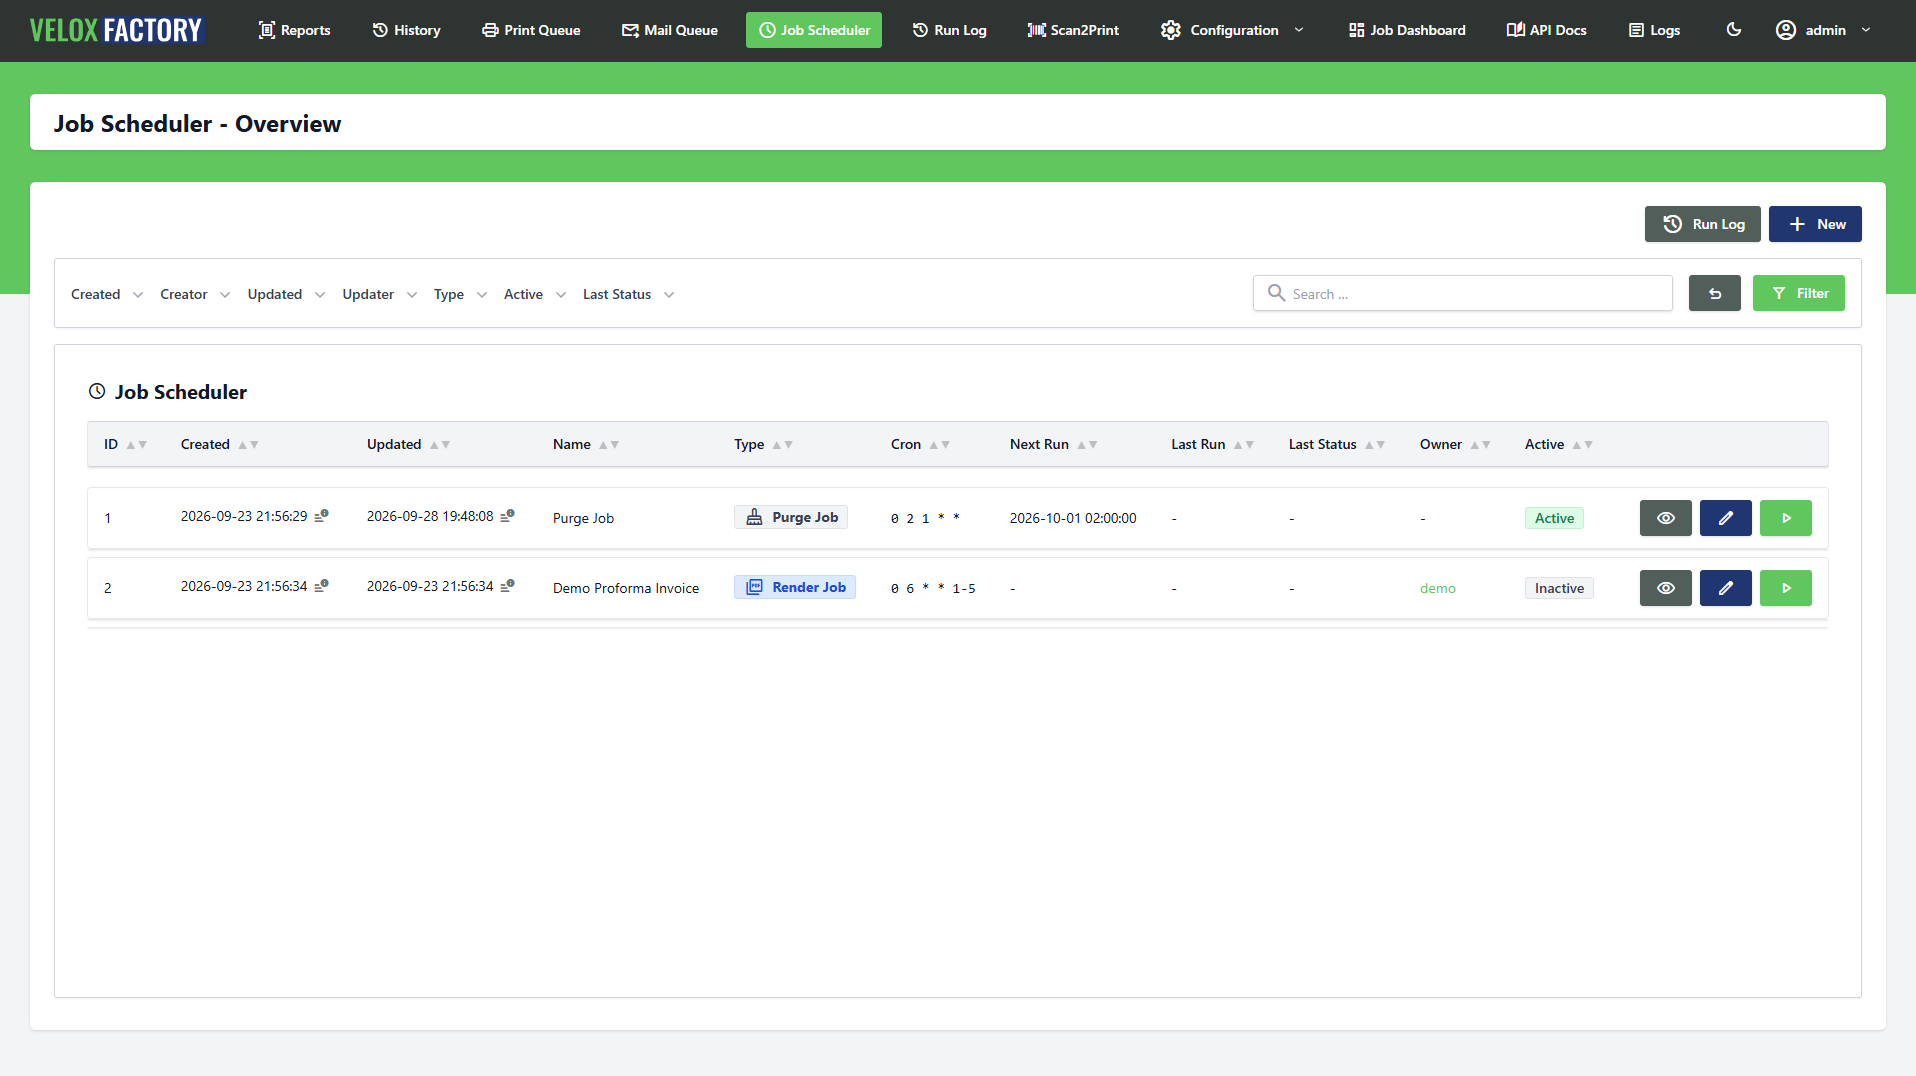Open Mail Queue navbar item
Viewport: 1916px width, 1076px height.
click(x=670, y=30)
